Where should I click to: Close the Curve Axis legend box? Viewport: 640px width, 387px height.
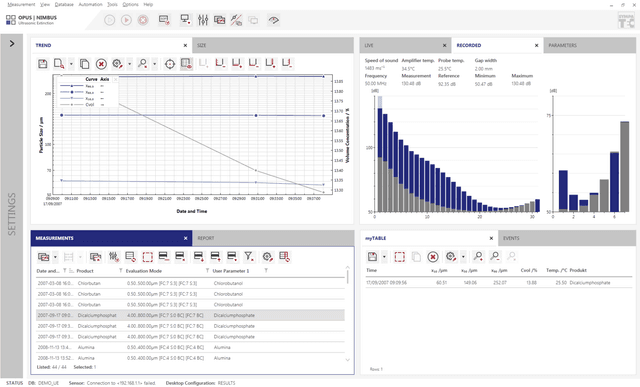click(115, 79)
